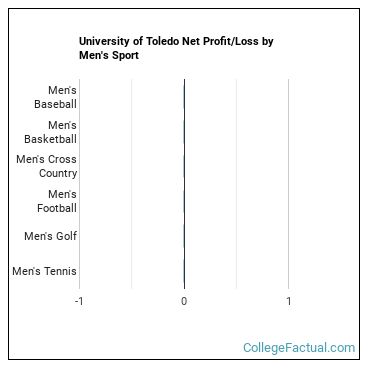This screenshot has height=370, width=370.
Task: Click the unlabeled gridline between 0 and 1
Action: [x=236, y=184]
